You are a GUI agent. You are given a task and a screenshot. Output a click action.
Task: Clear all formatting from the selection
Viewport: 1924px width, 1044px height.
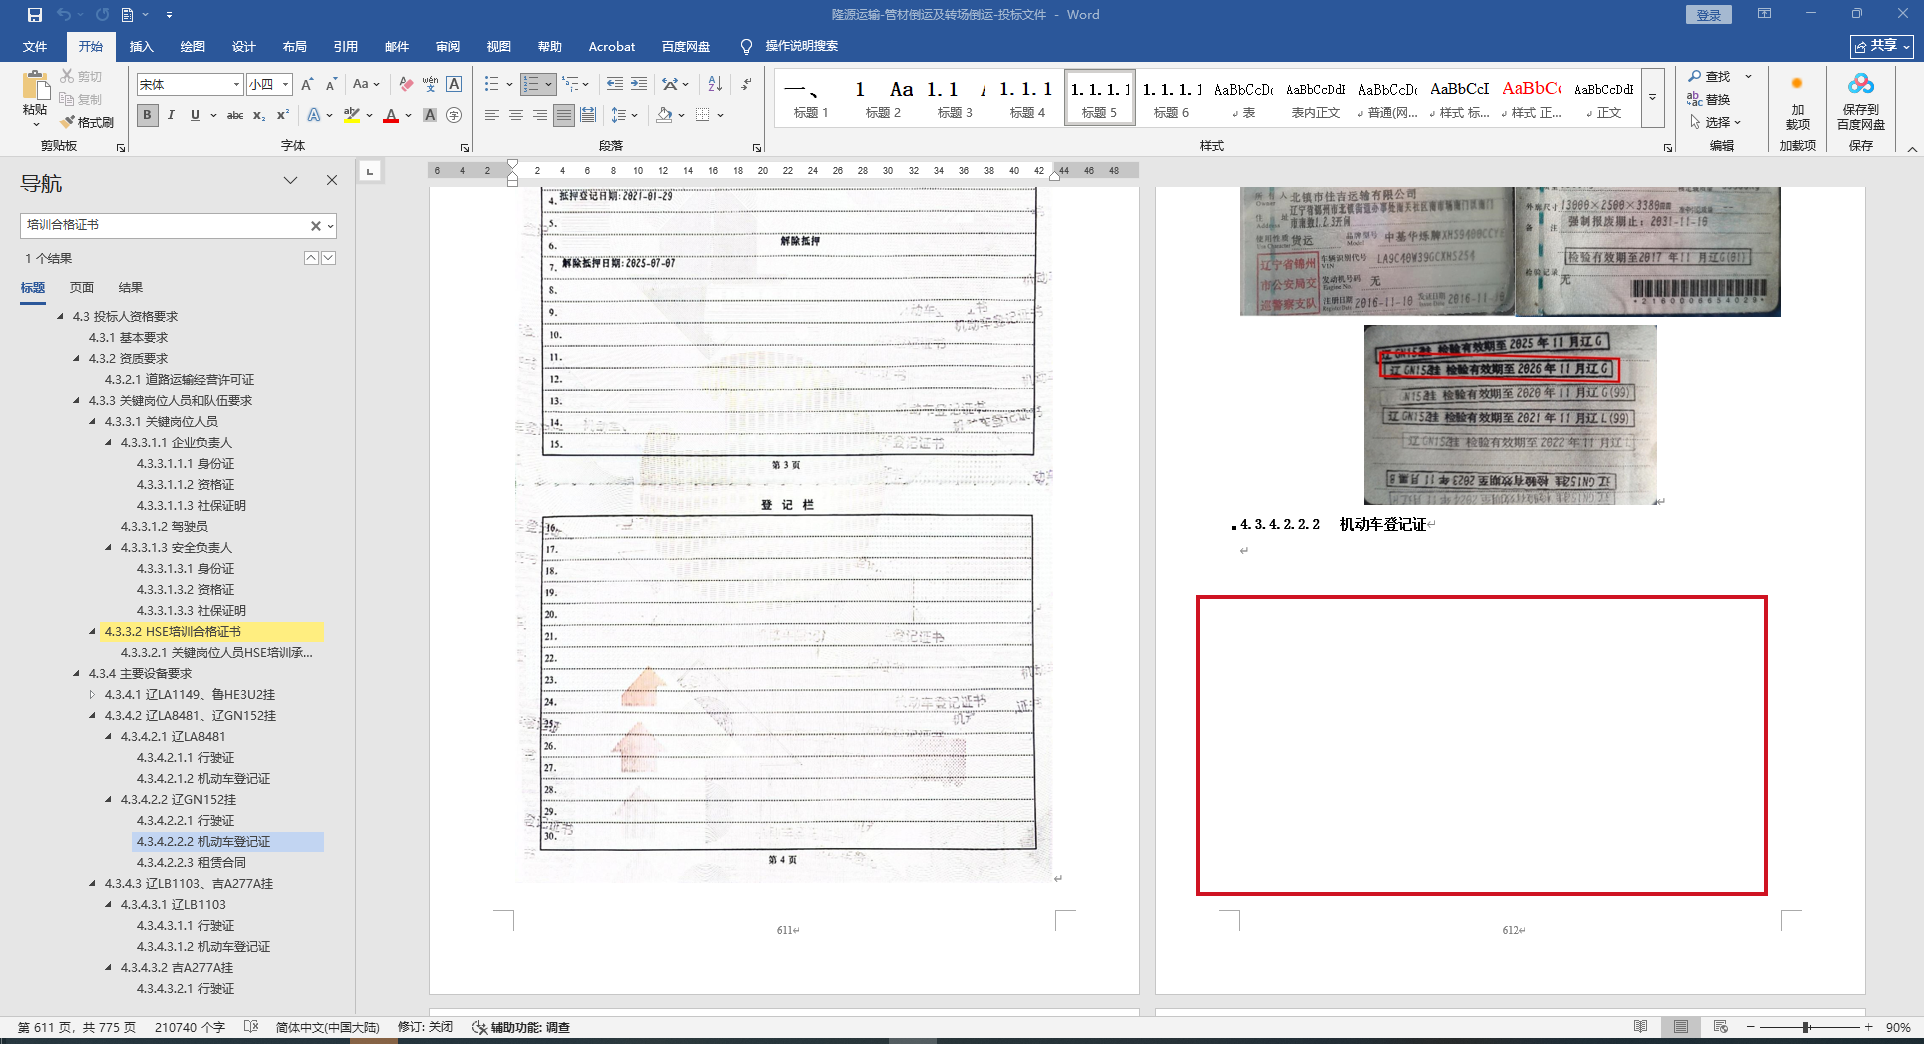[406, 84]
